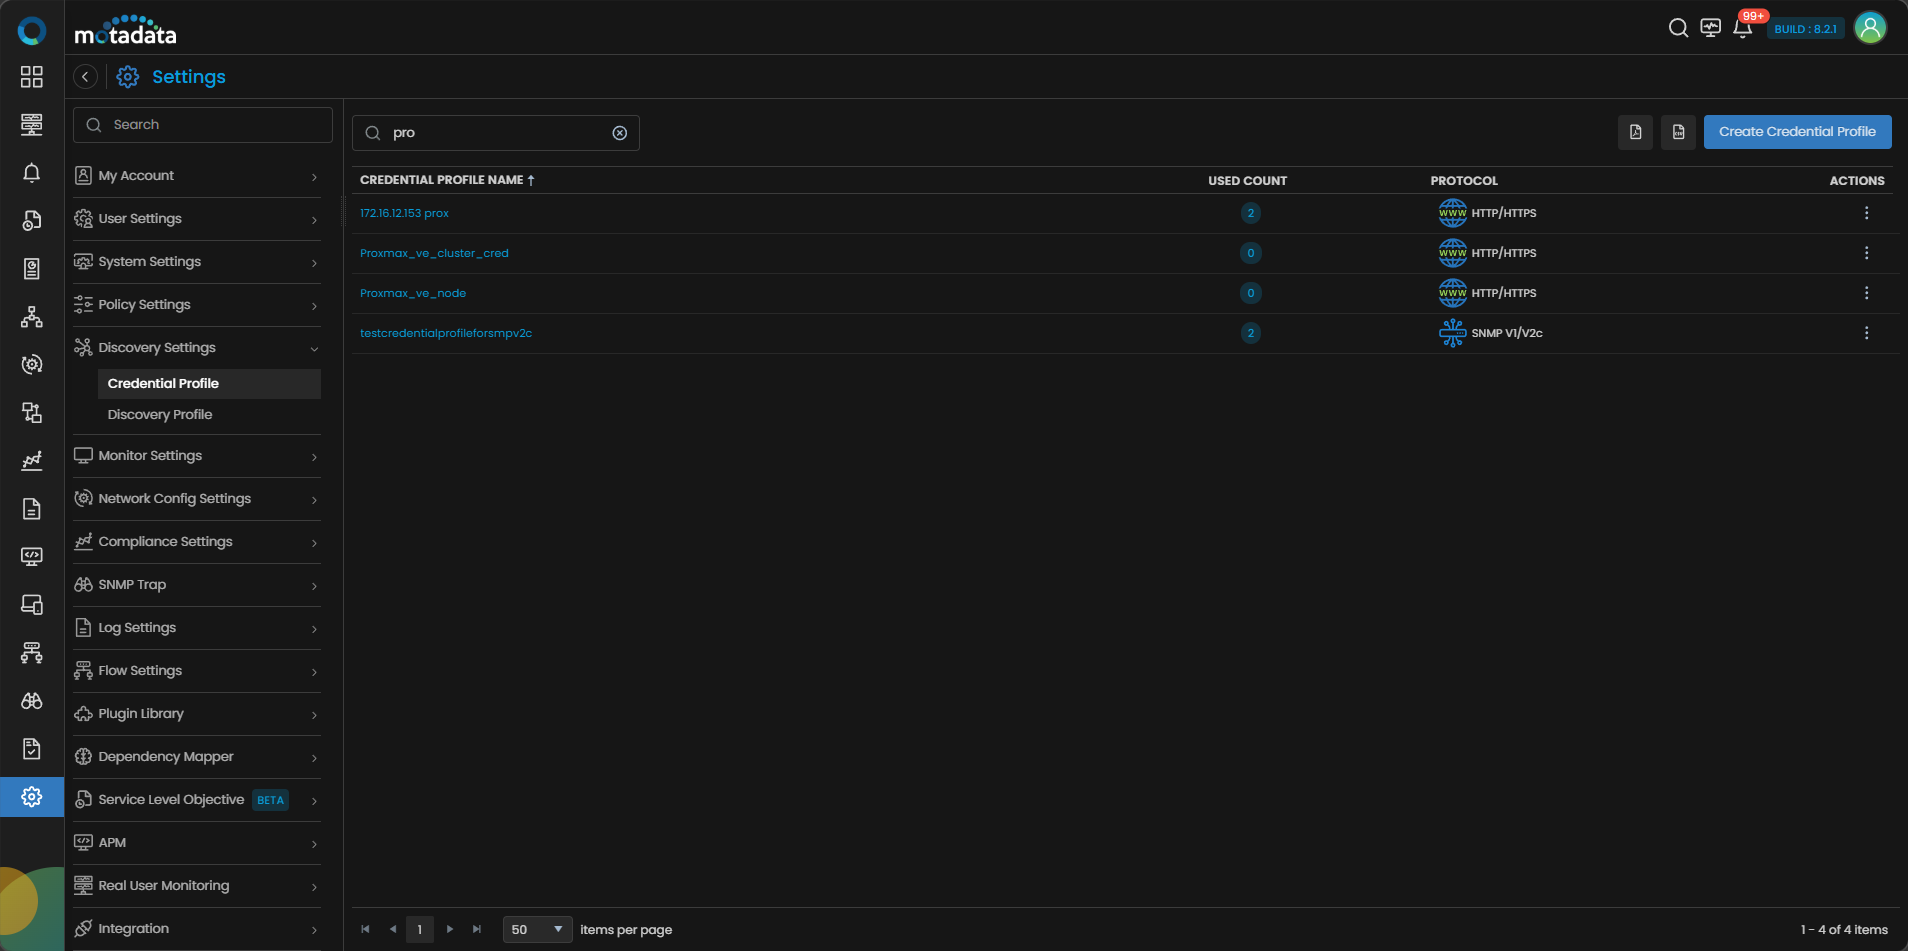
Task: Select Discovery Profile submenu item
Action: pyautogui.click(x=160, y=415)
